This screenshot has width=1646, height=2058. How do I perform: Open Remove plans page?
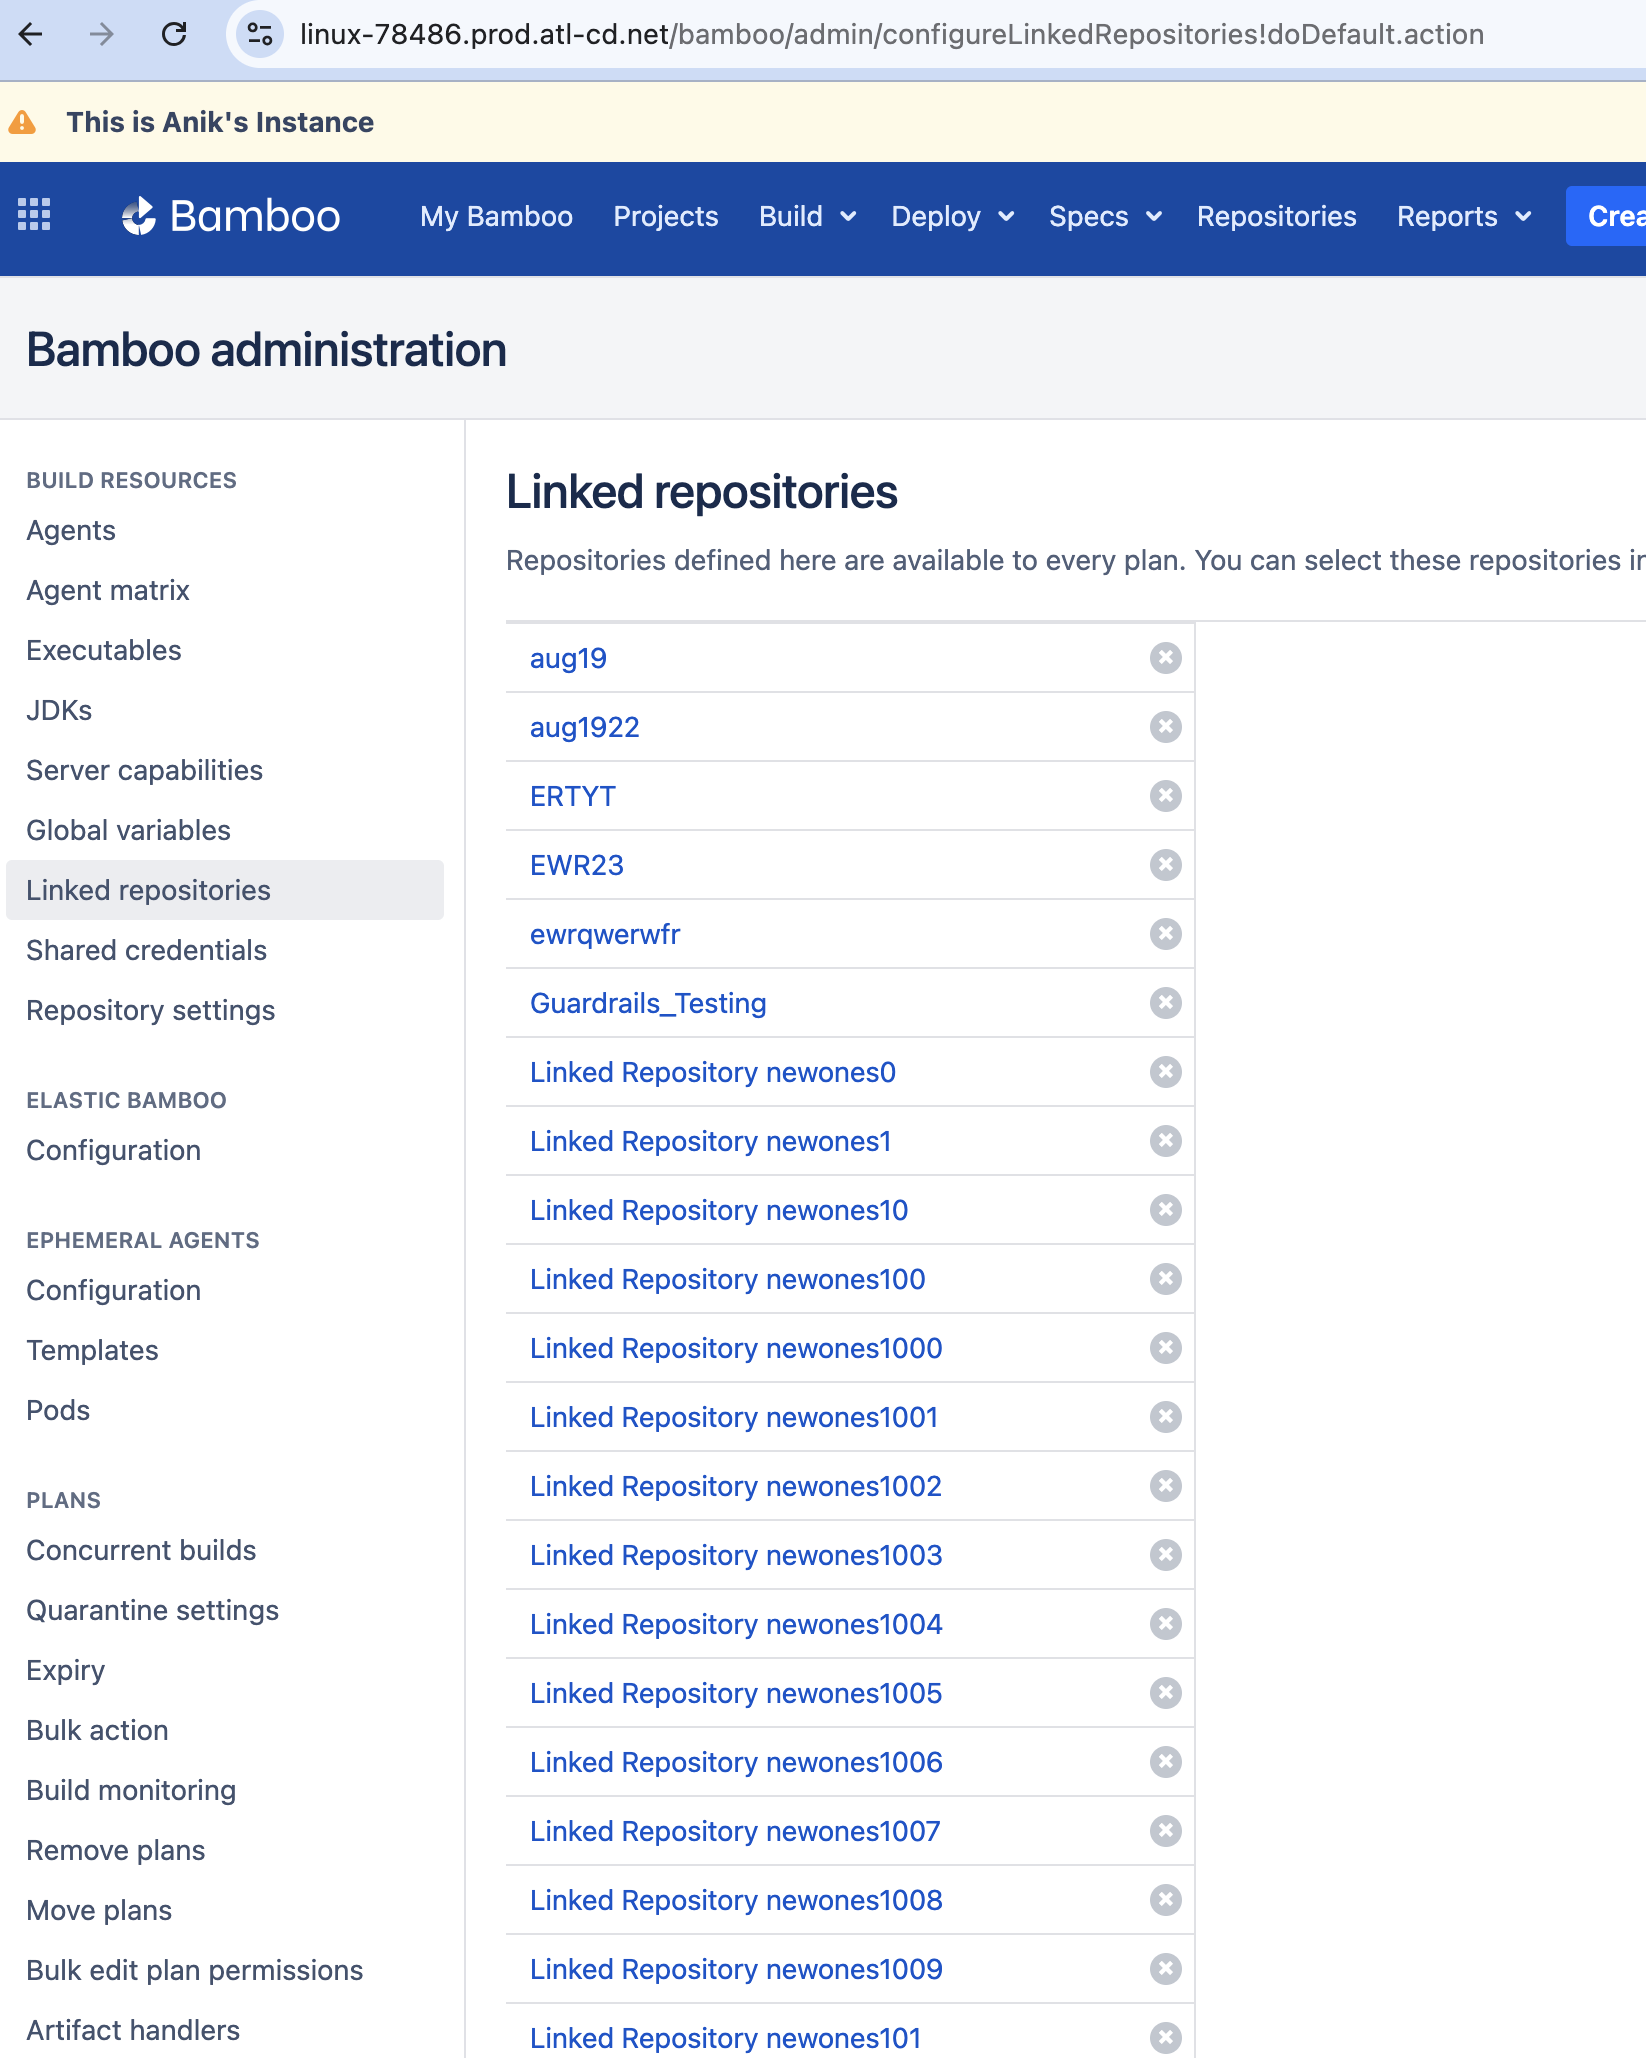click(x=116, y=1850)
